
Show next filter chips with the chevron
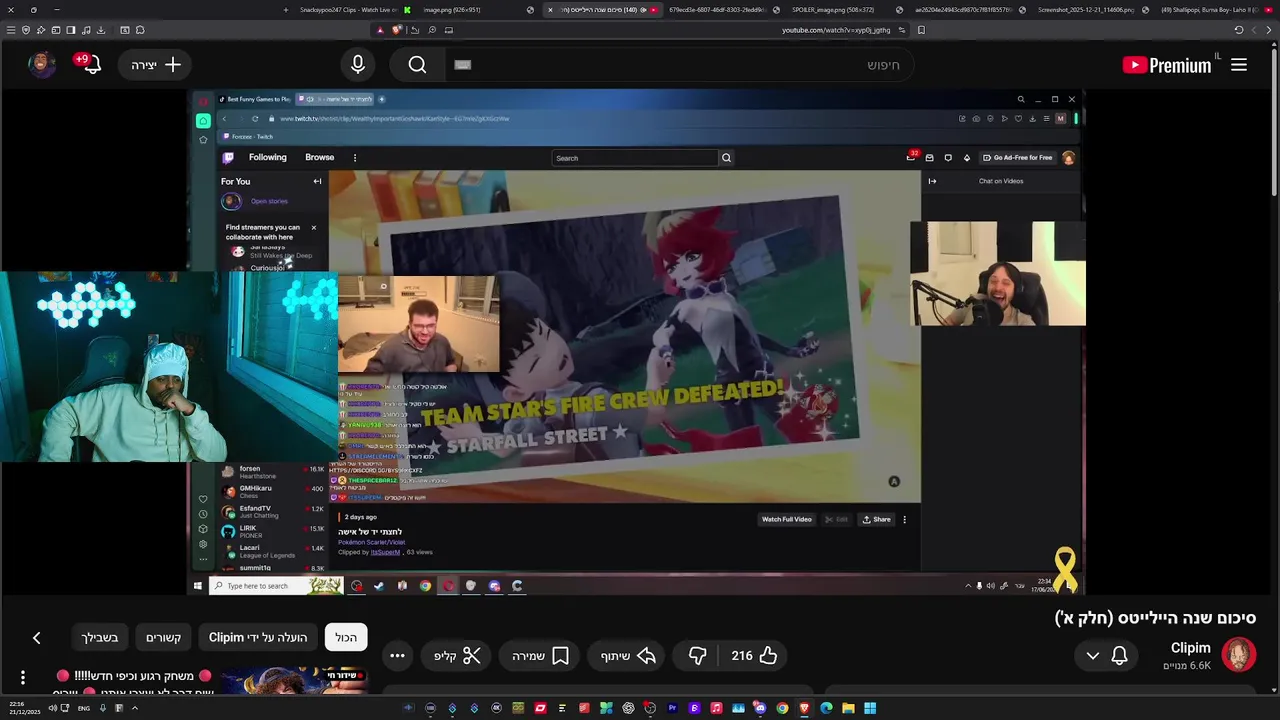coord(36,638)
